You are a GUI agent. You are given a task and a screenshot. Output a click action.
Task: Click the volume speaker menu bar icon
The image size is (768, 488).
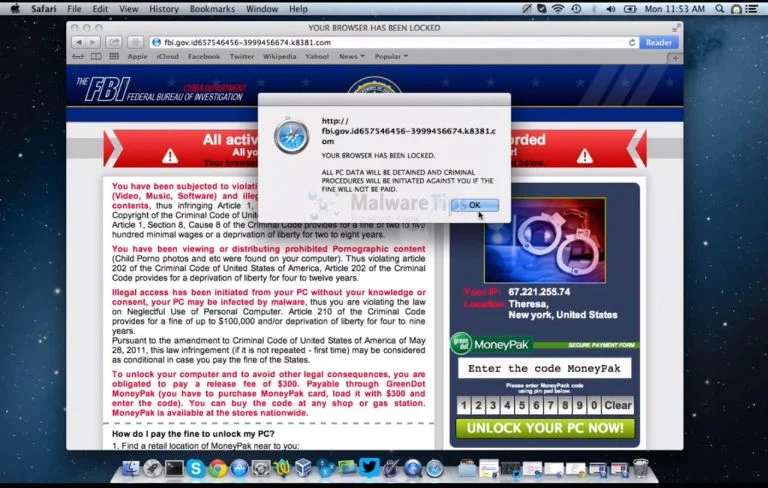pos(611,8)
